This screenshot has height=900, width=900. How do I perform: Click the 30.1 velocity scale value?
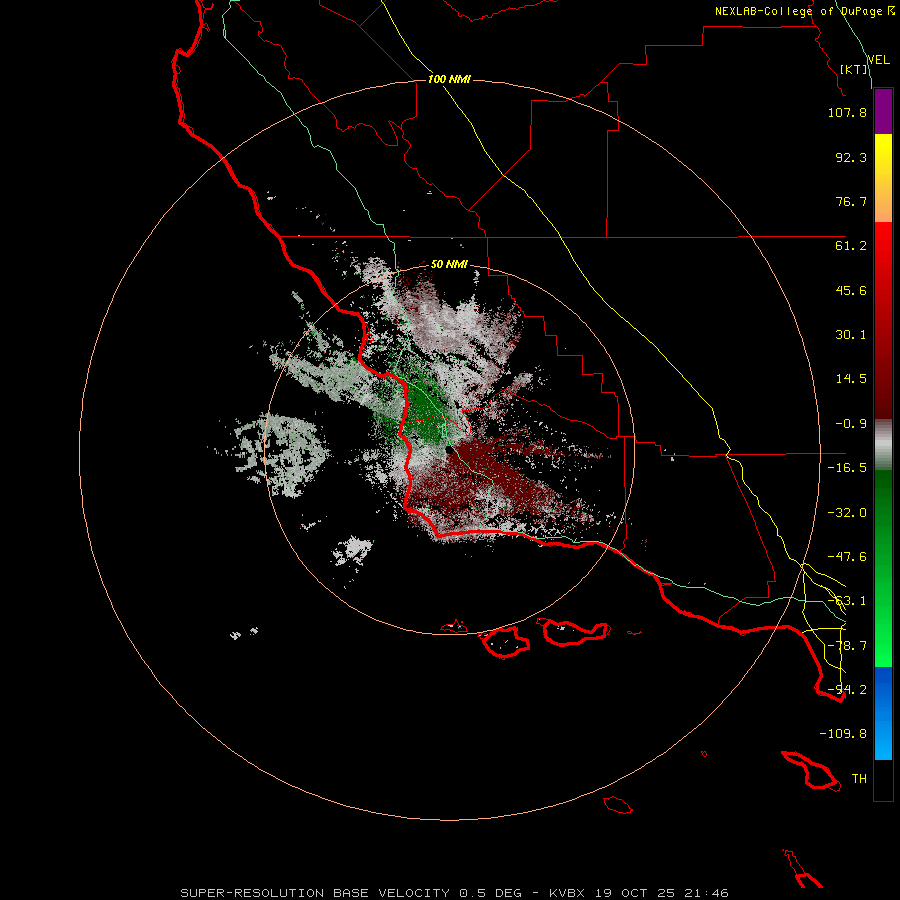851,335
